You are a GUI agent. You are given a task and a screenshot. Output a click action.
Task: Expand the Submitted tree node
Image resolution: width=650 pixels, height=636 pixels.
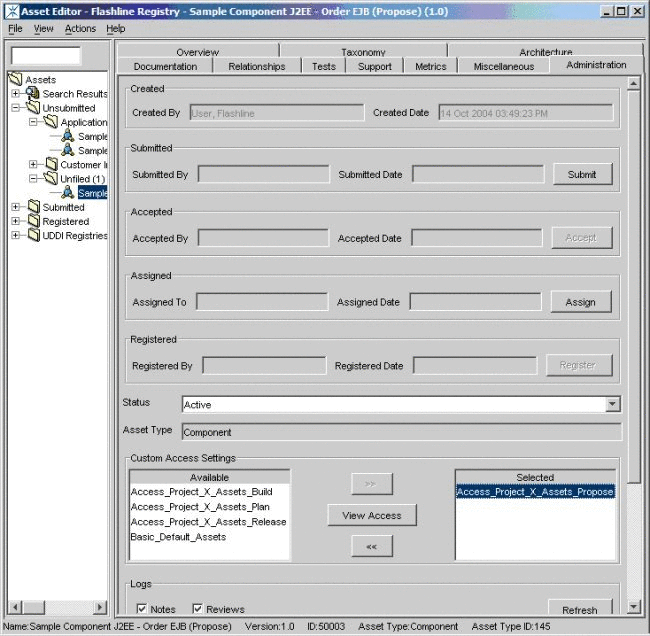[x=16, y=207]
